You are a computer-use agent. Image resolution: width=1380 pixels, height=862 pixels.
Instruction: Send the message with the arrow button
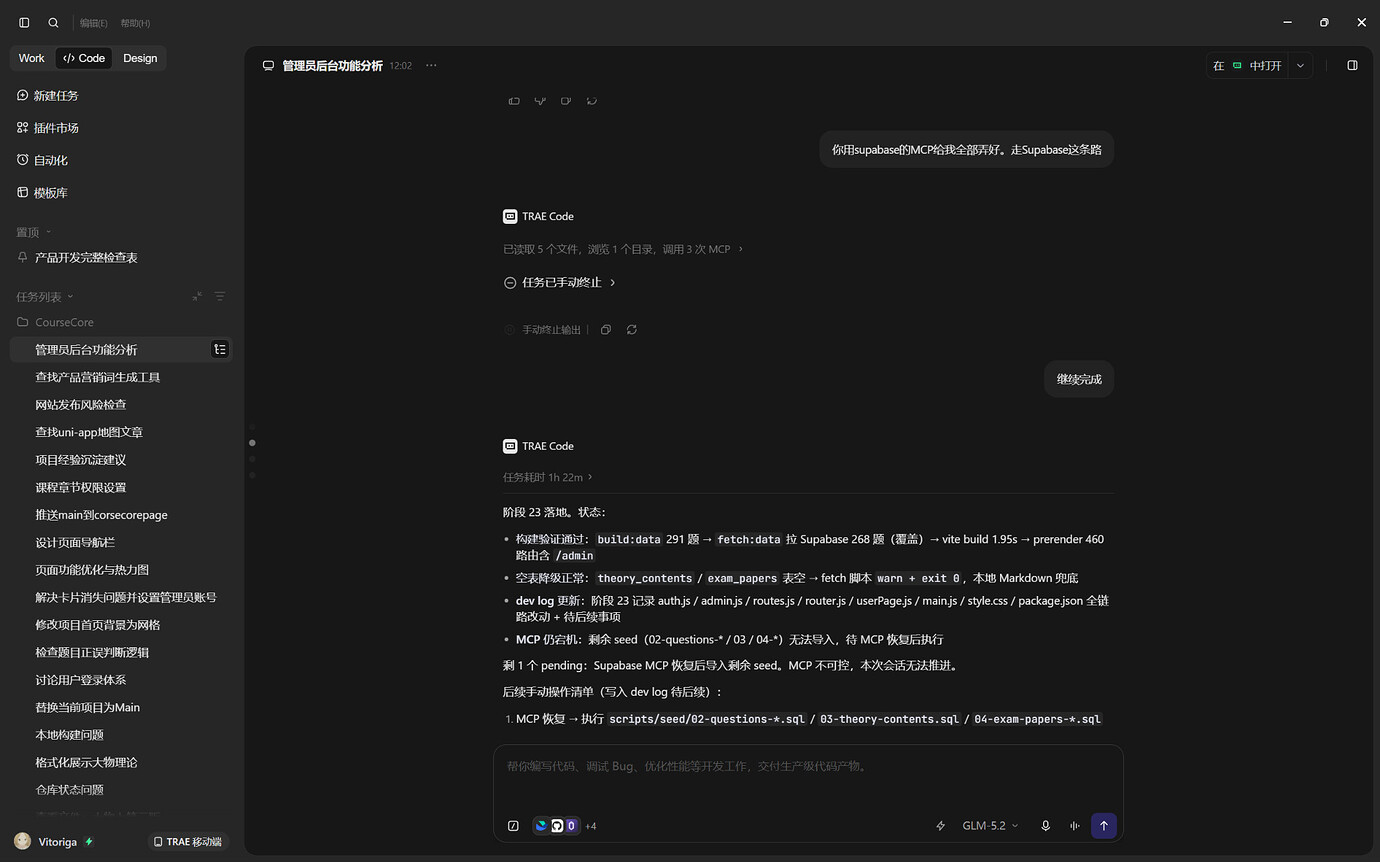tap(1104, 826)
